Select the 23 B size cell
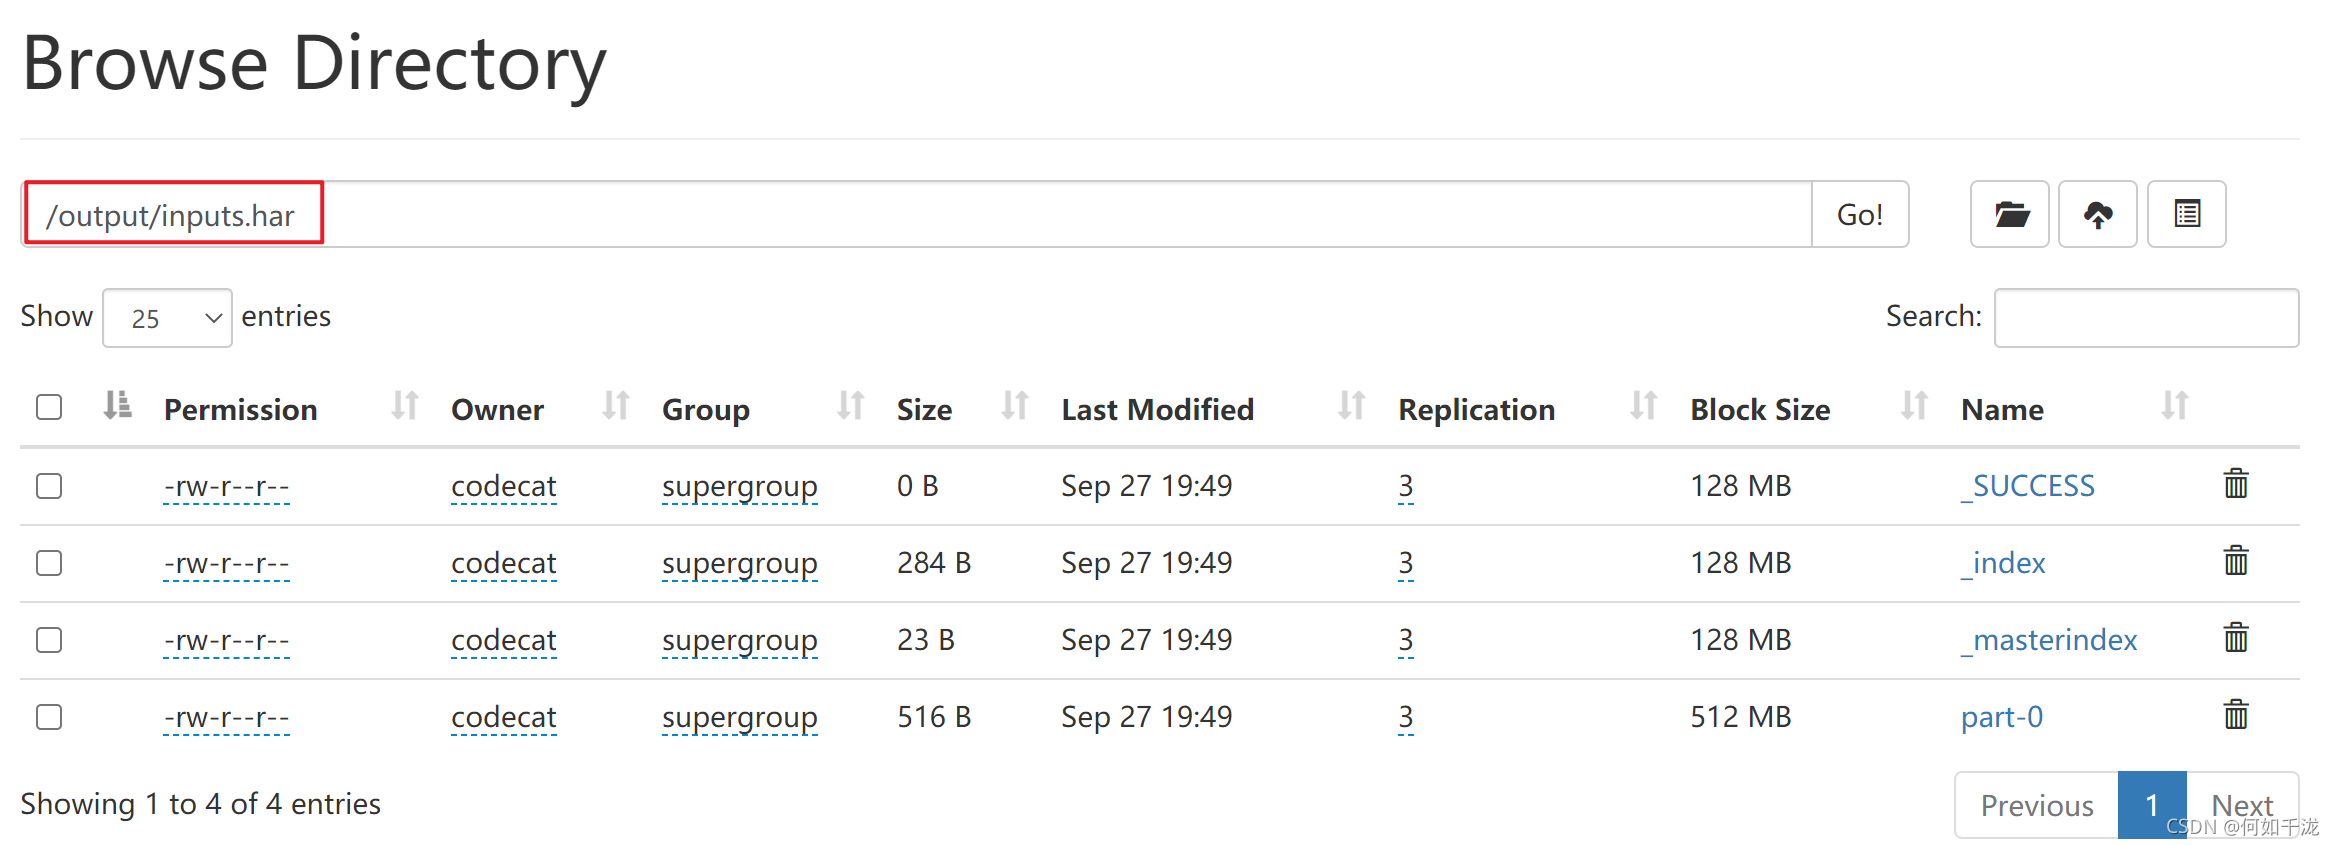This screenshot has height=845, width=2334. tap(926, 640)
